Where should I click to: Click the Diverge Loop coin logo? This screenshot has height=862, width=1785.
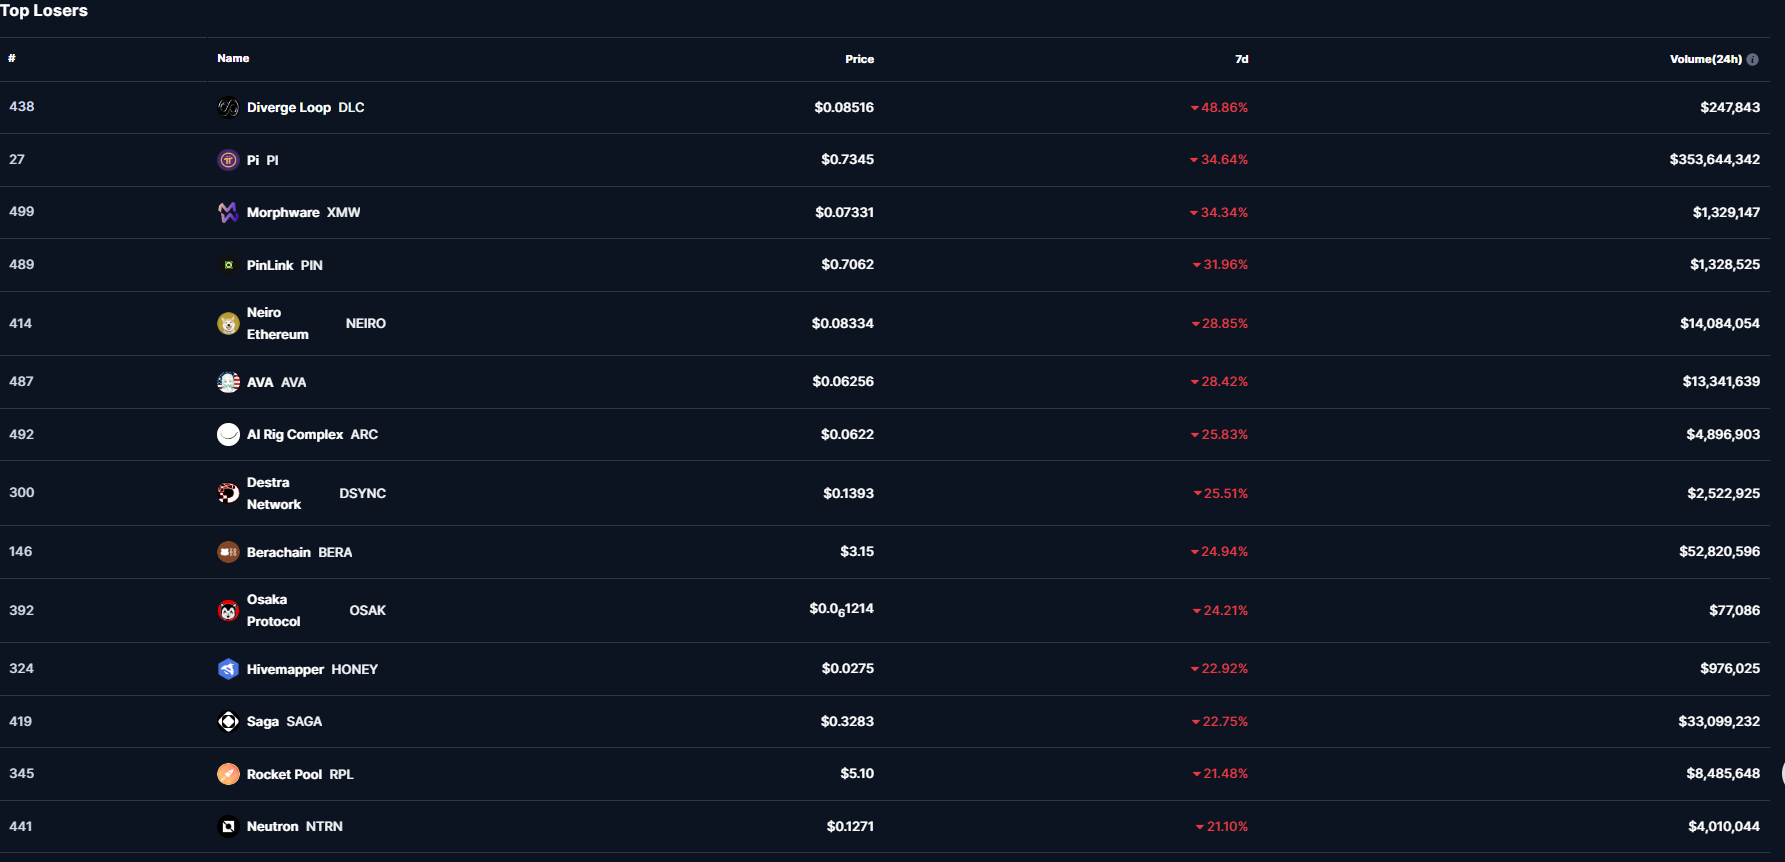tap(228, 107)
